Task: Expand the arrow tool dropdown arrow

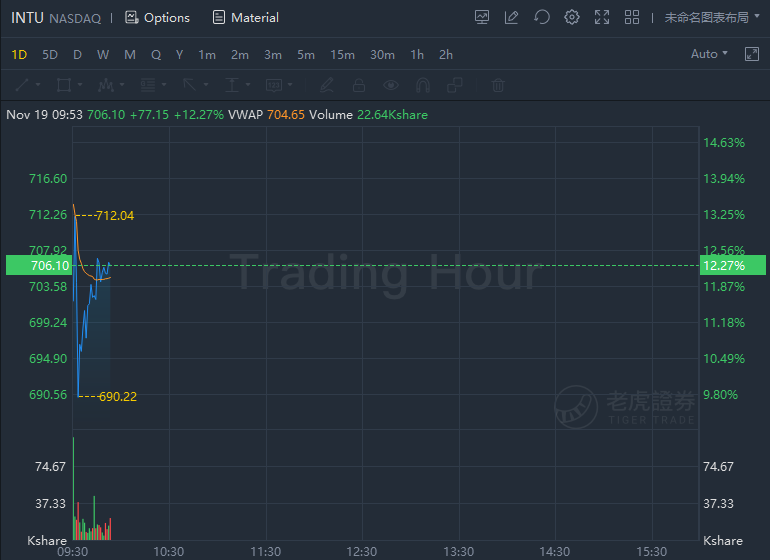Action: pos(206,84)
